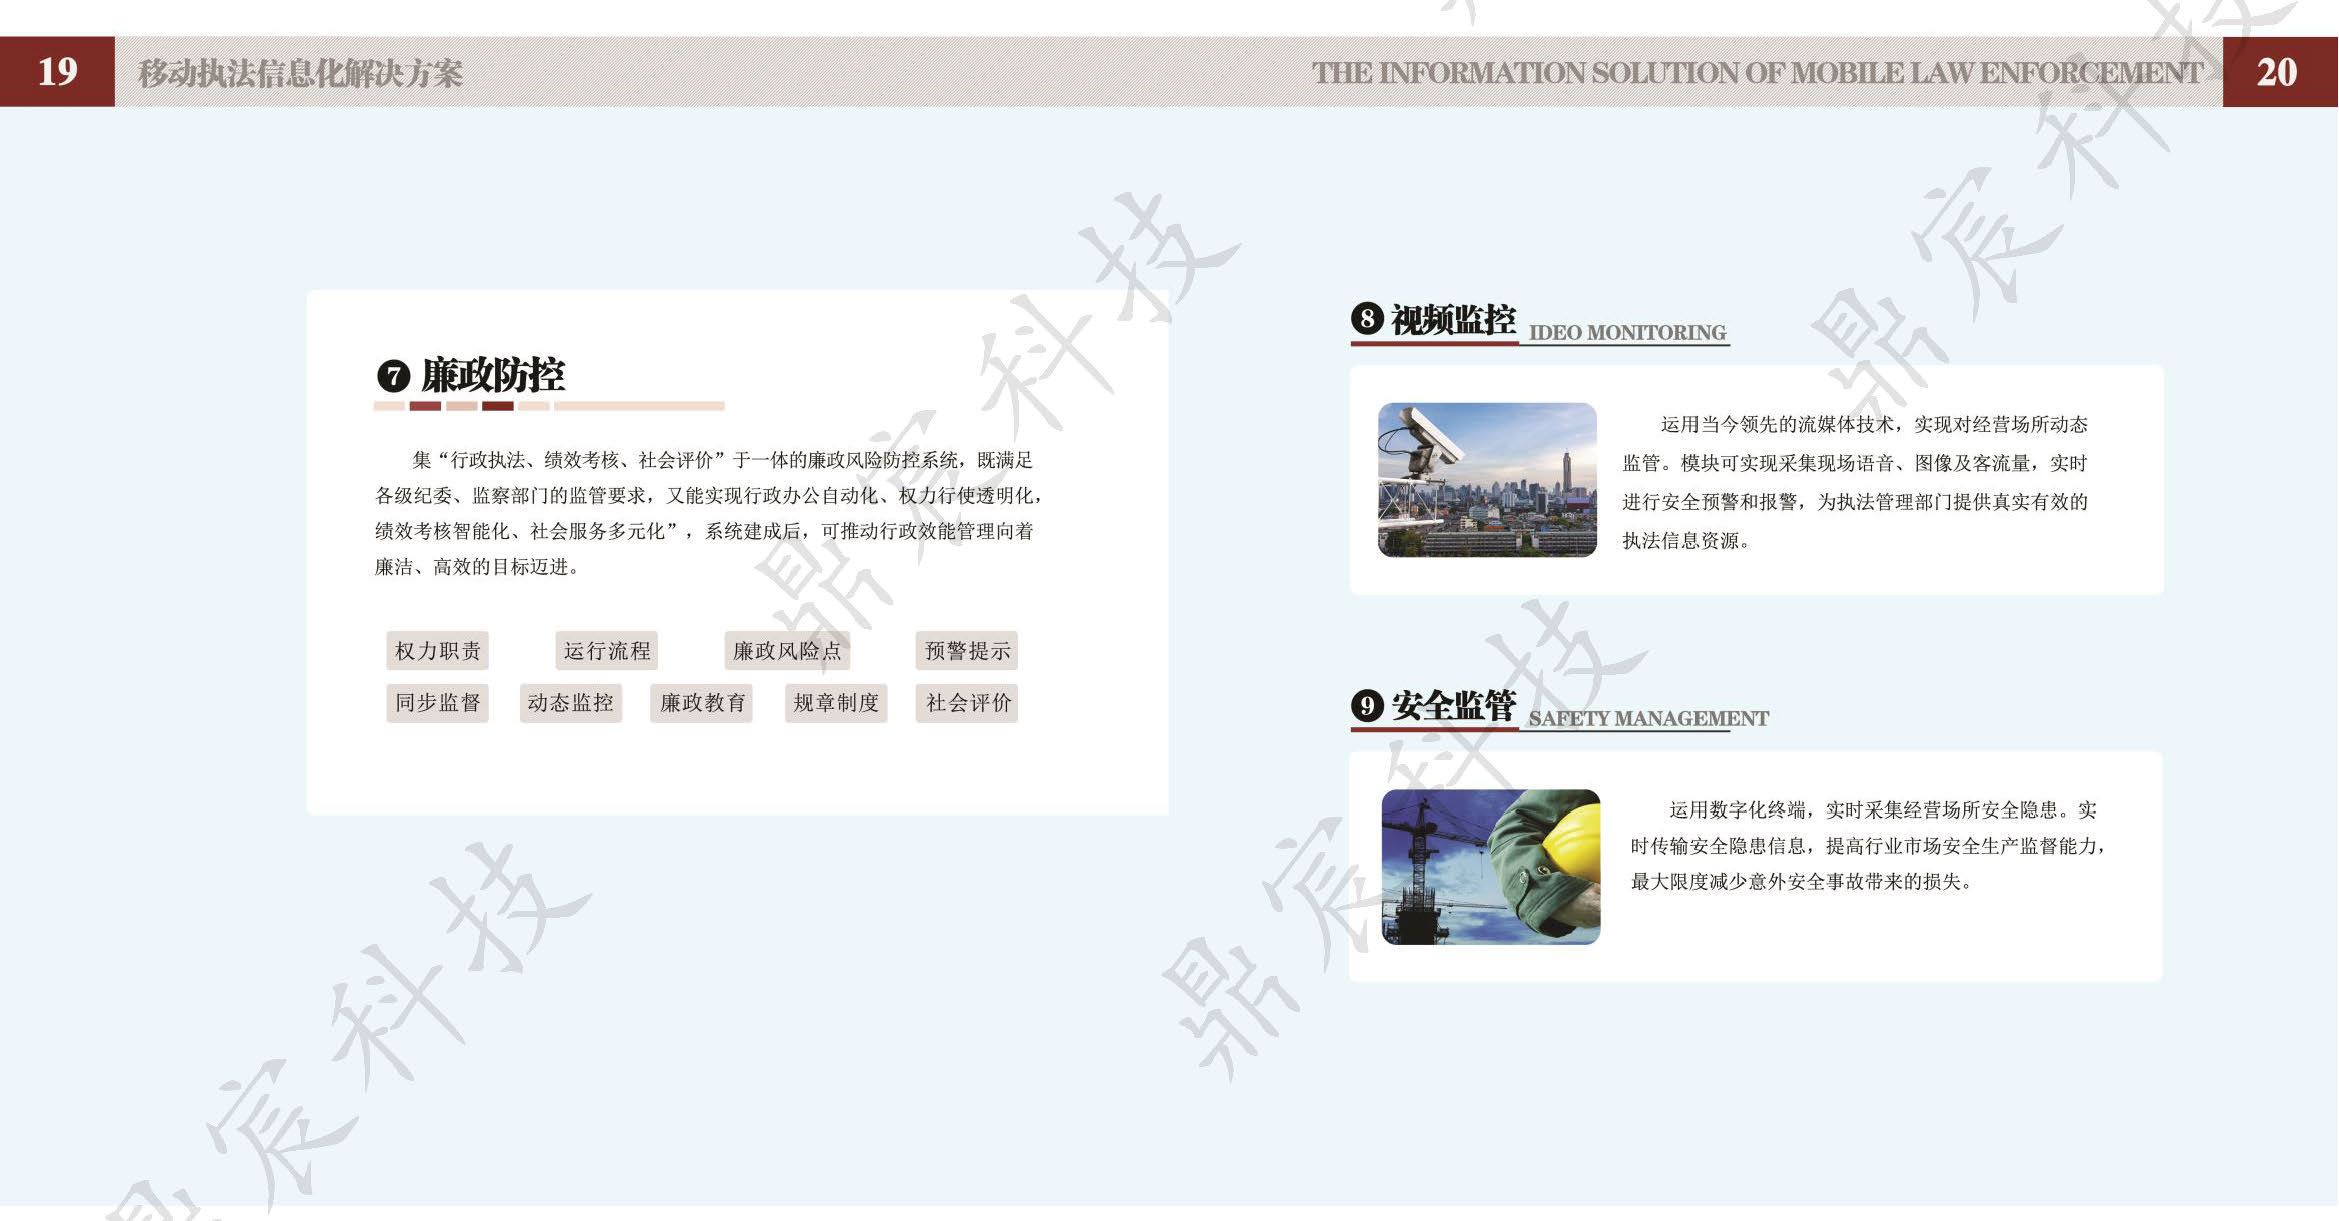Click the 廉政教育 tag
This screenshot has width=2339, height=1221.
(702, 703)
